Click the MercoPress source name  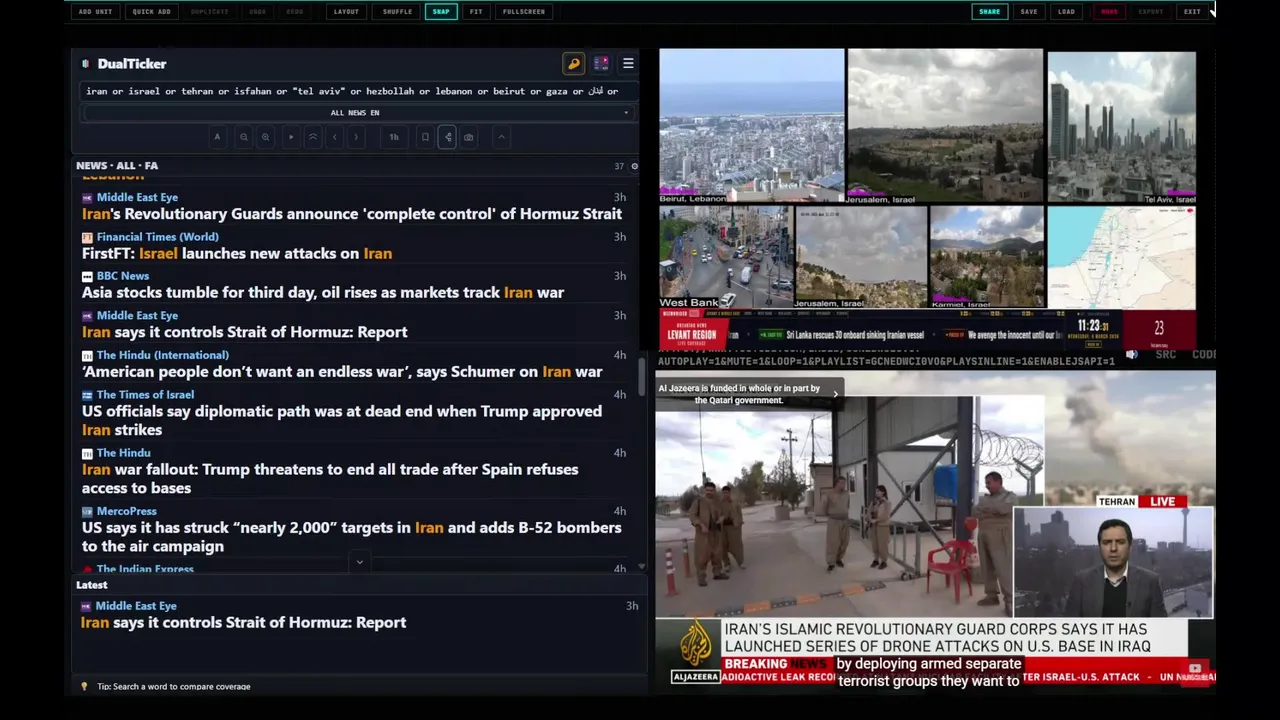click(x=127, y=511)
